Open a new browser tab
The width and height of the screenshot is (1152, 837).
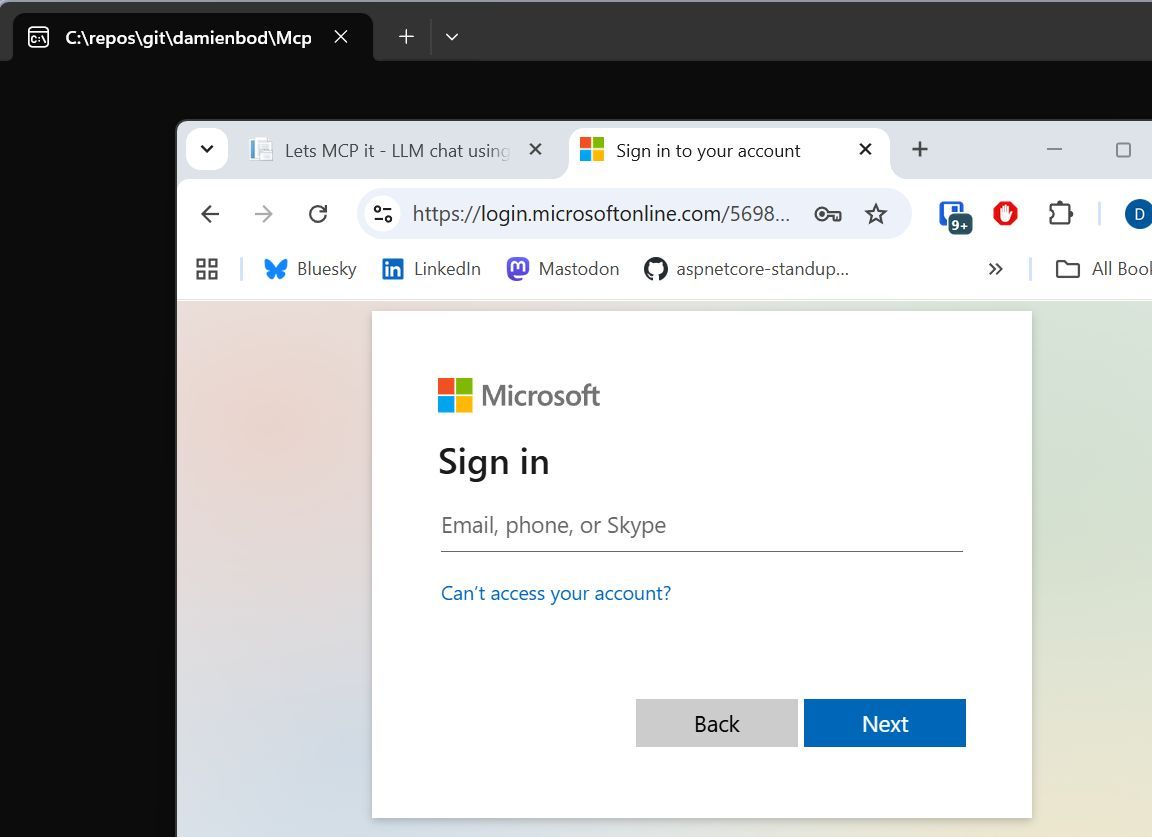point(919,149)
